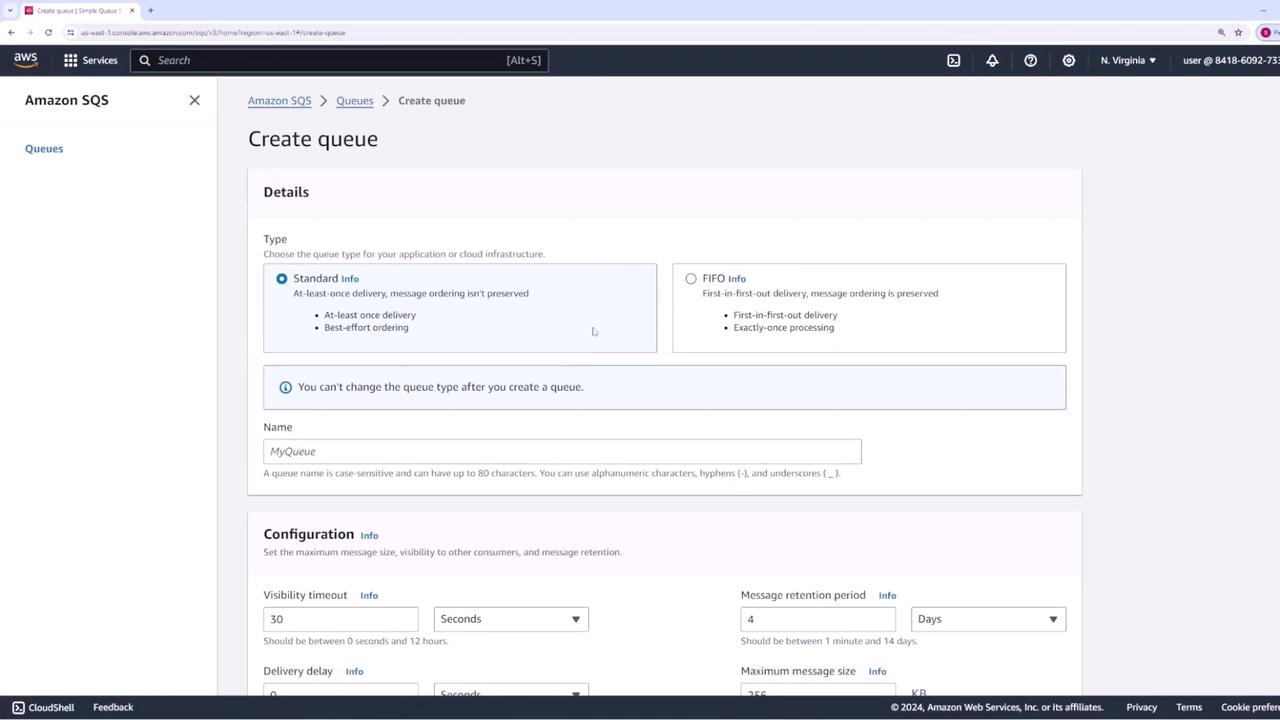Open Info link for Maximum message size

click(877, 671)
